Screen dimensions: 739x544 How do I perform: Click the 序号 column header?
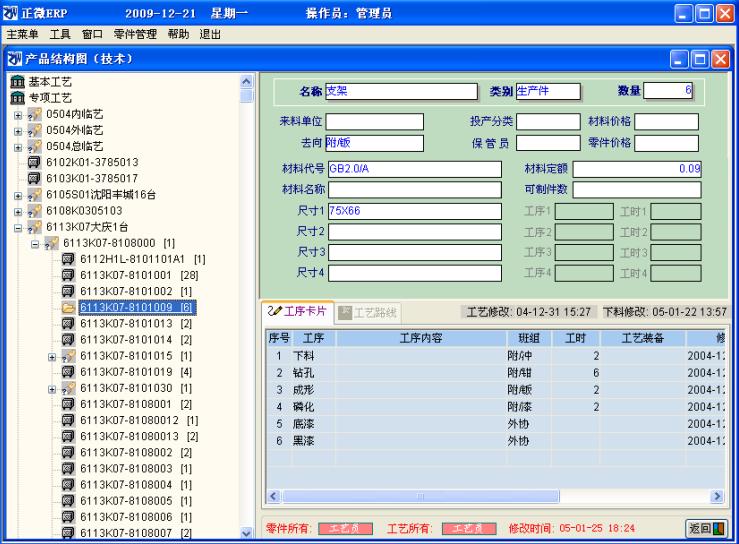(x=279, y=338)
